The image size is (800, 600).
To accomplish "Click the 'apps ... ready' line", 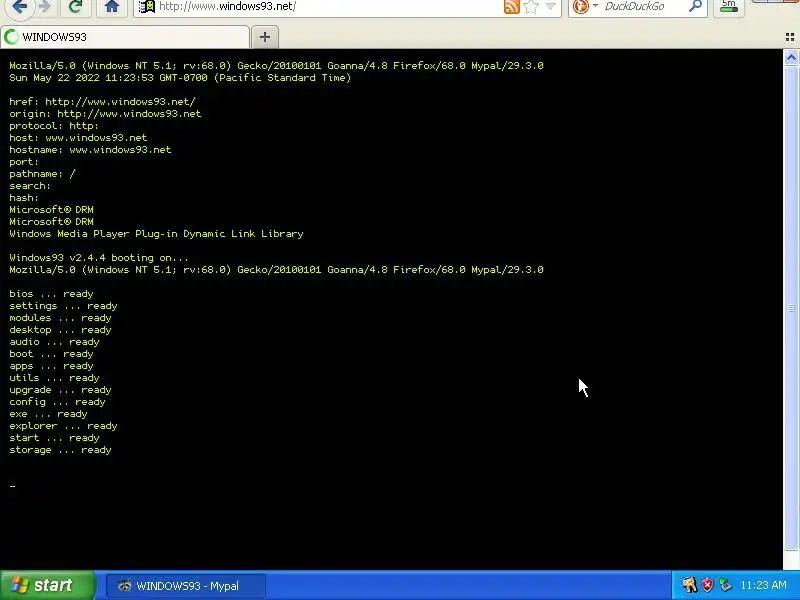I will (x=51, y=366).
